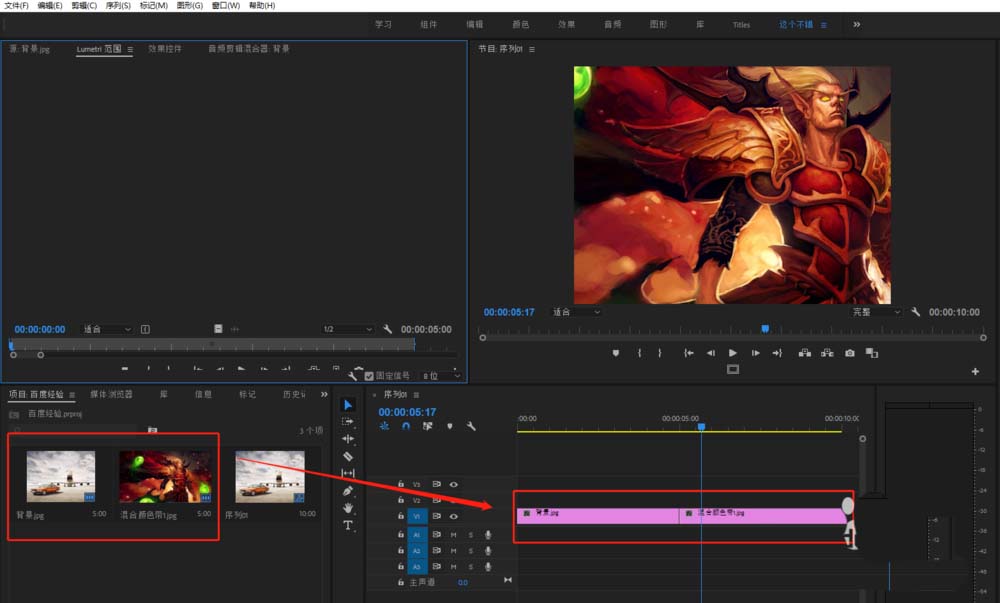Select the Slip tool
The height and width of the screenshot is (603, 1000).
348,473
